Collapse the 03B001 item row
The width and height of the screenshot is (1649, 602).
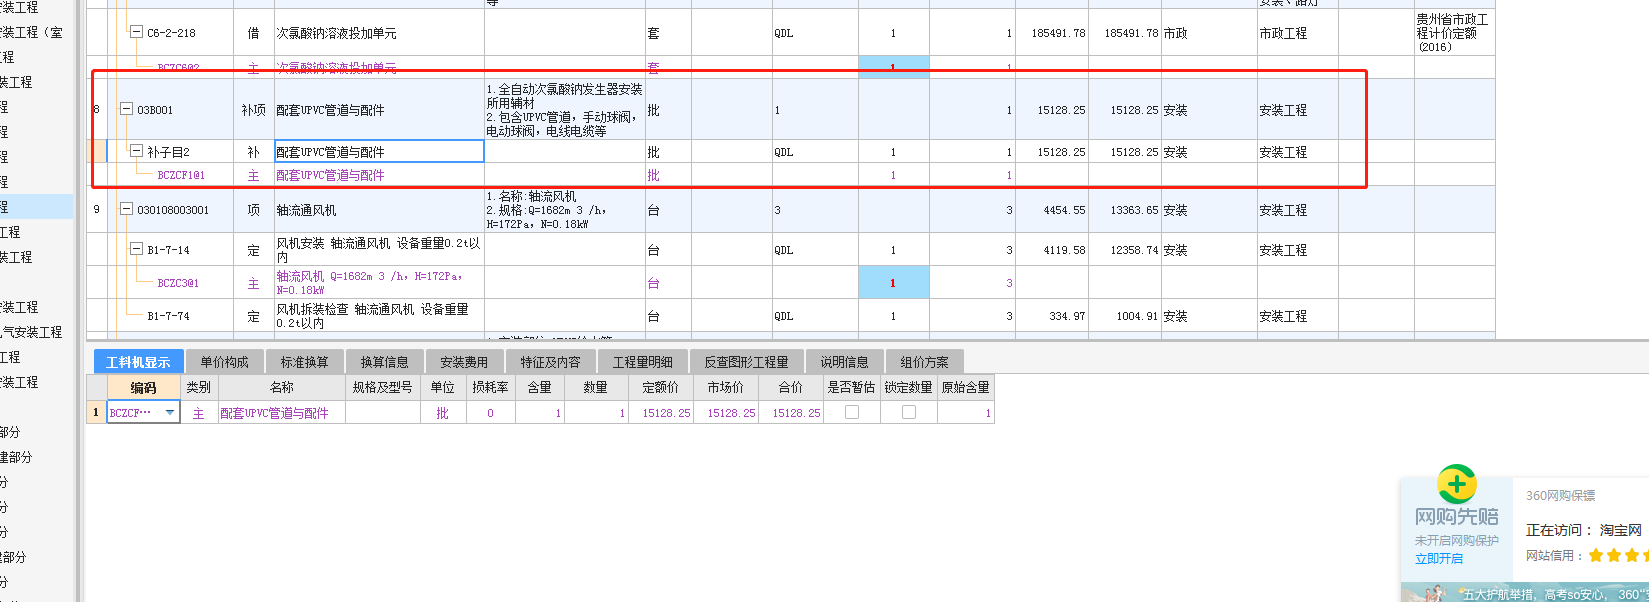(x=127, y=109)
